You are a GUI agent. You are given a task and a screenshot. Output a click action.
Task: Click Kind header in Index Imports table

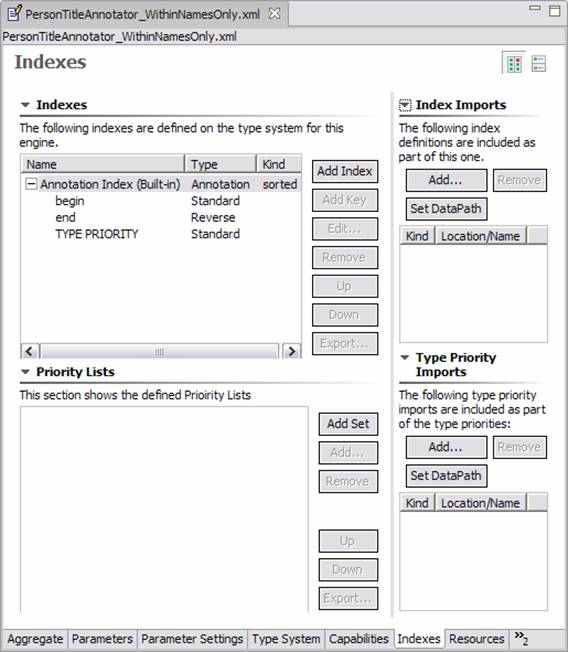[417, 236]
